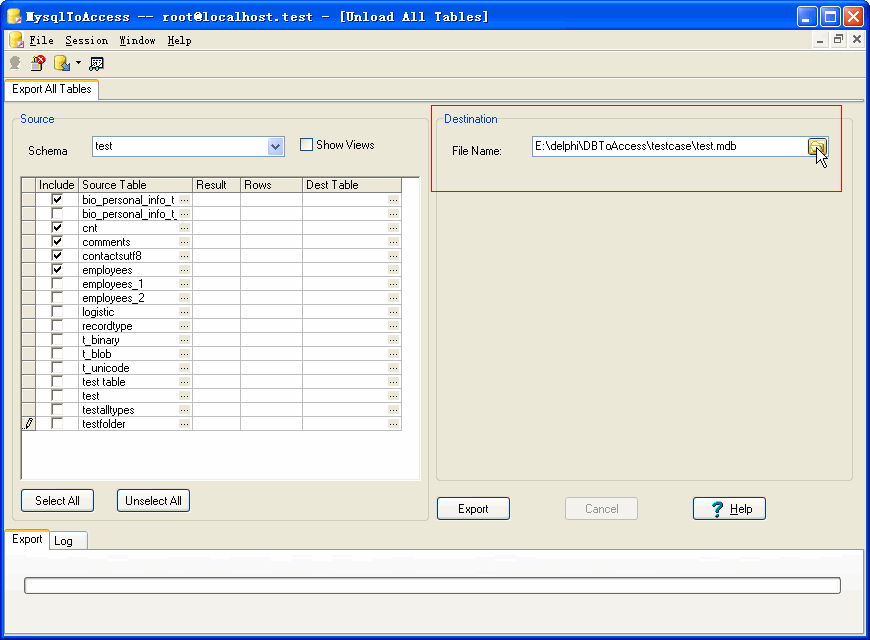Click the application database icon in menu bar
The image size is (870, 640).
coord(16,40)
